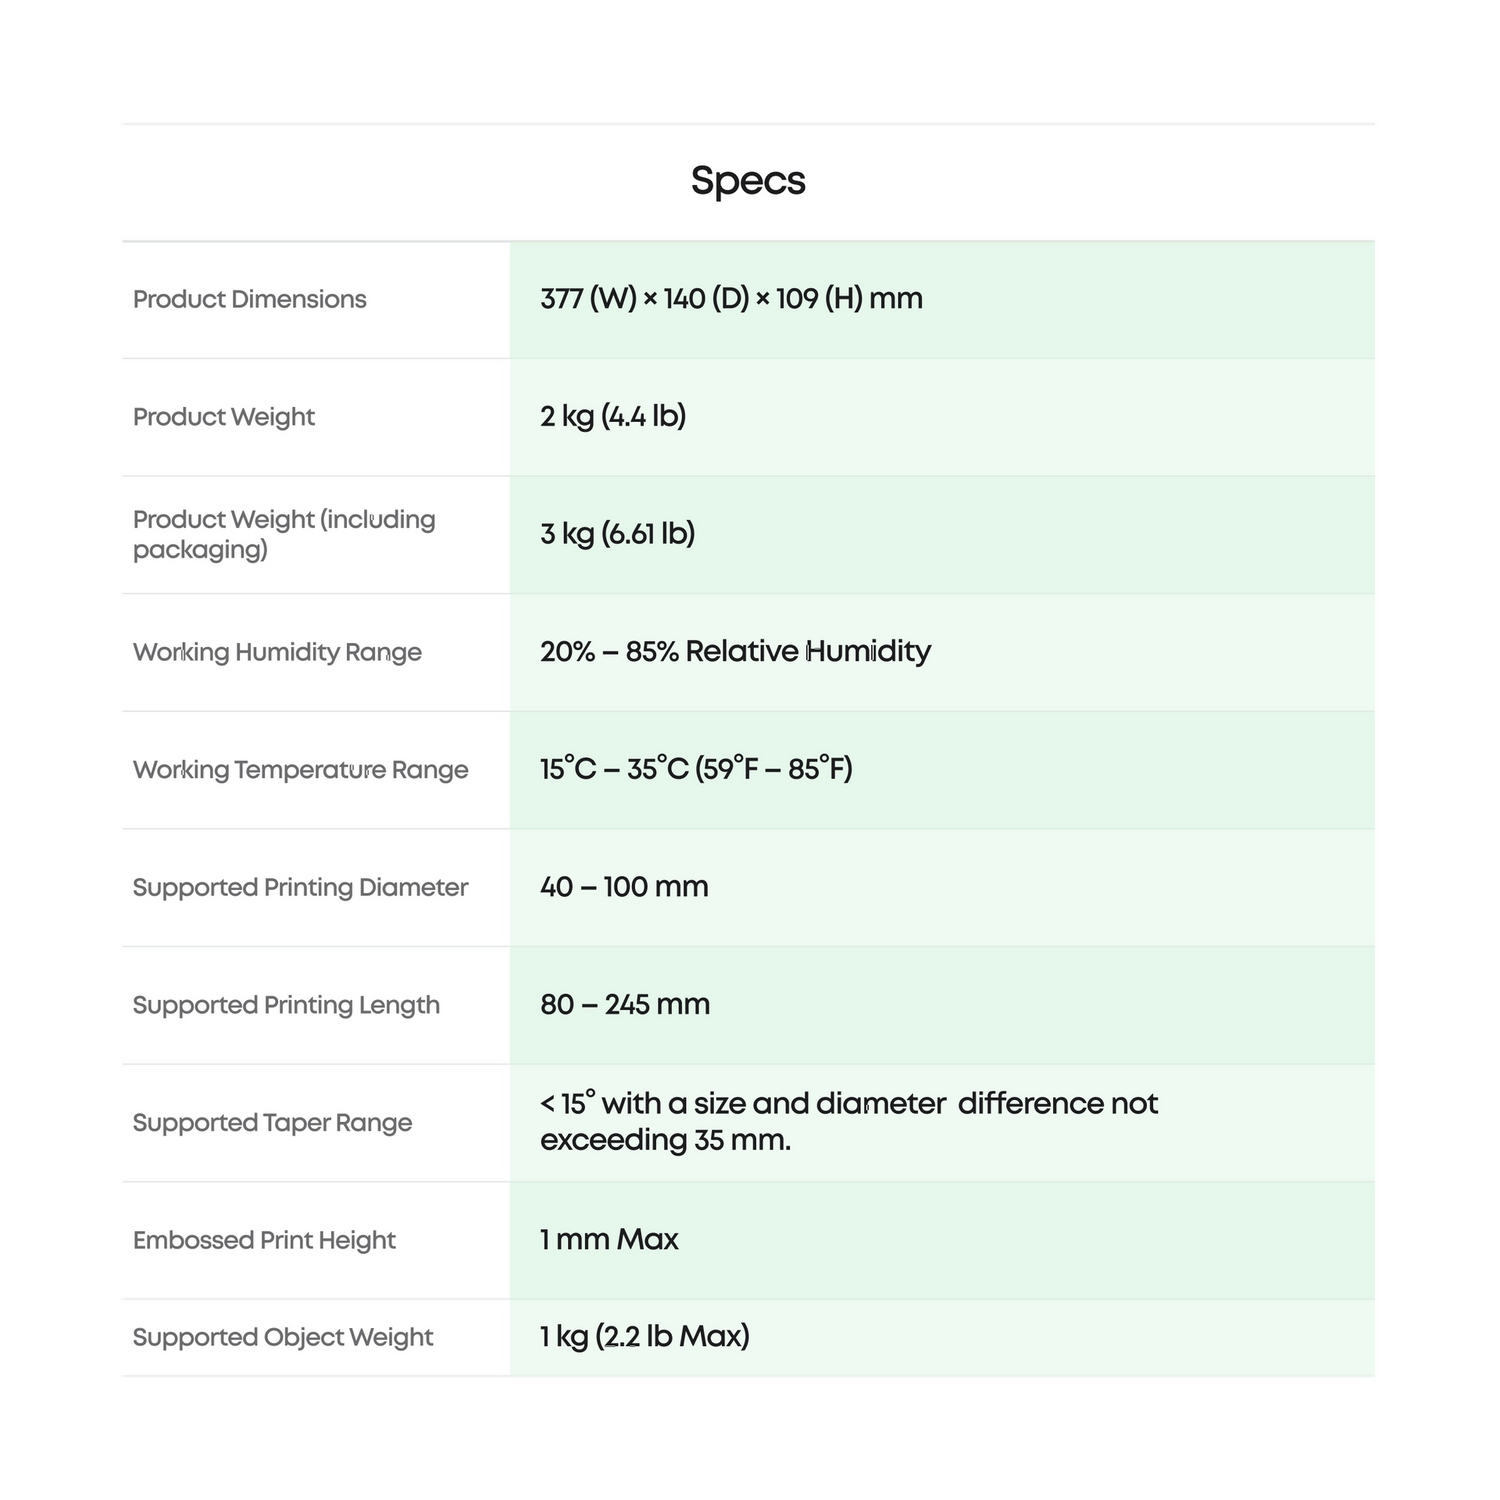Screen dimensions: 1500x1500
Task: Click the Supported Printing Length label
Action: (286, 1005)
